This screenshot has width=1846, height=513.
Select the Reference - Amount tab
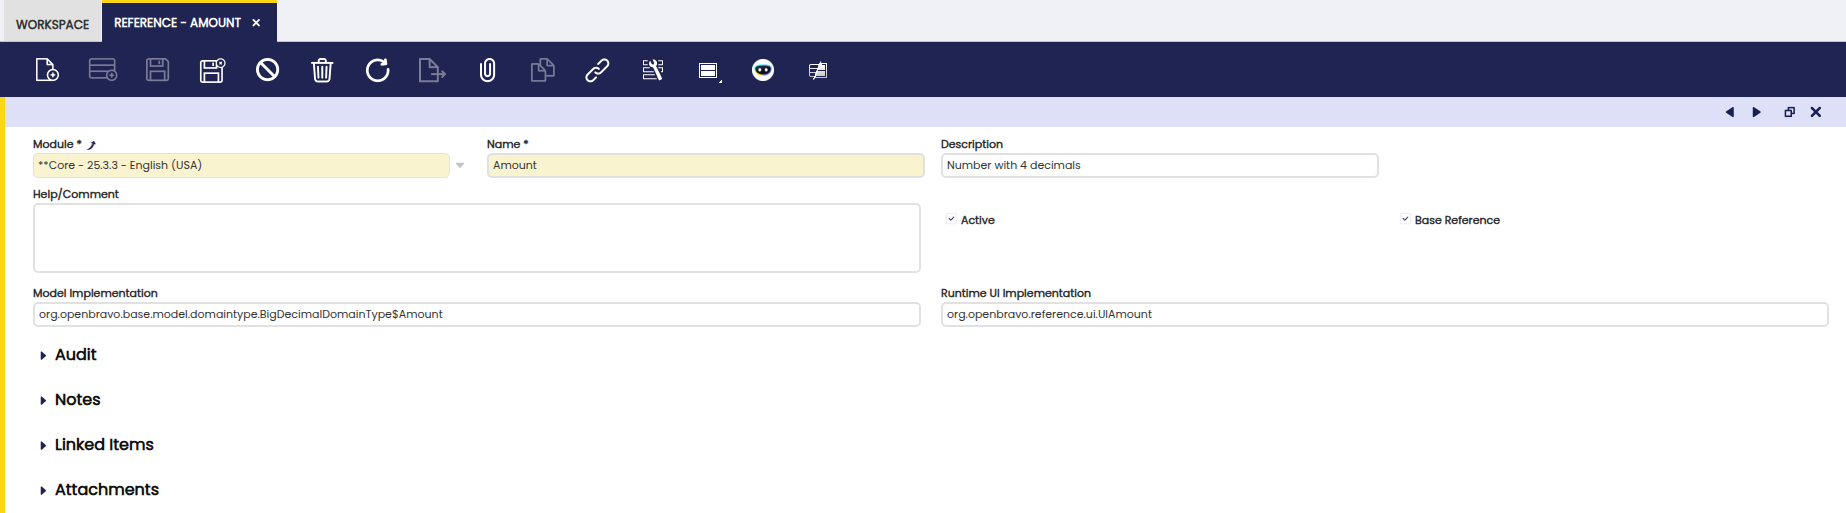(177, 23)
